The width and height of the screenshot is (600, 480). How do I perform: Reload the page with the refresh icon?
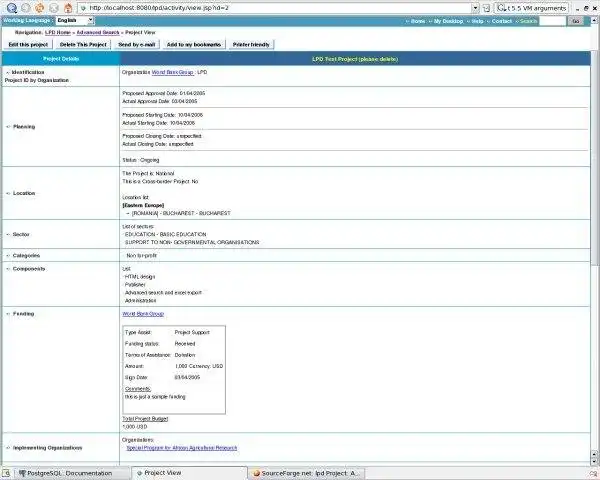click(40, 7)
